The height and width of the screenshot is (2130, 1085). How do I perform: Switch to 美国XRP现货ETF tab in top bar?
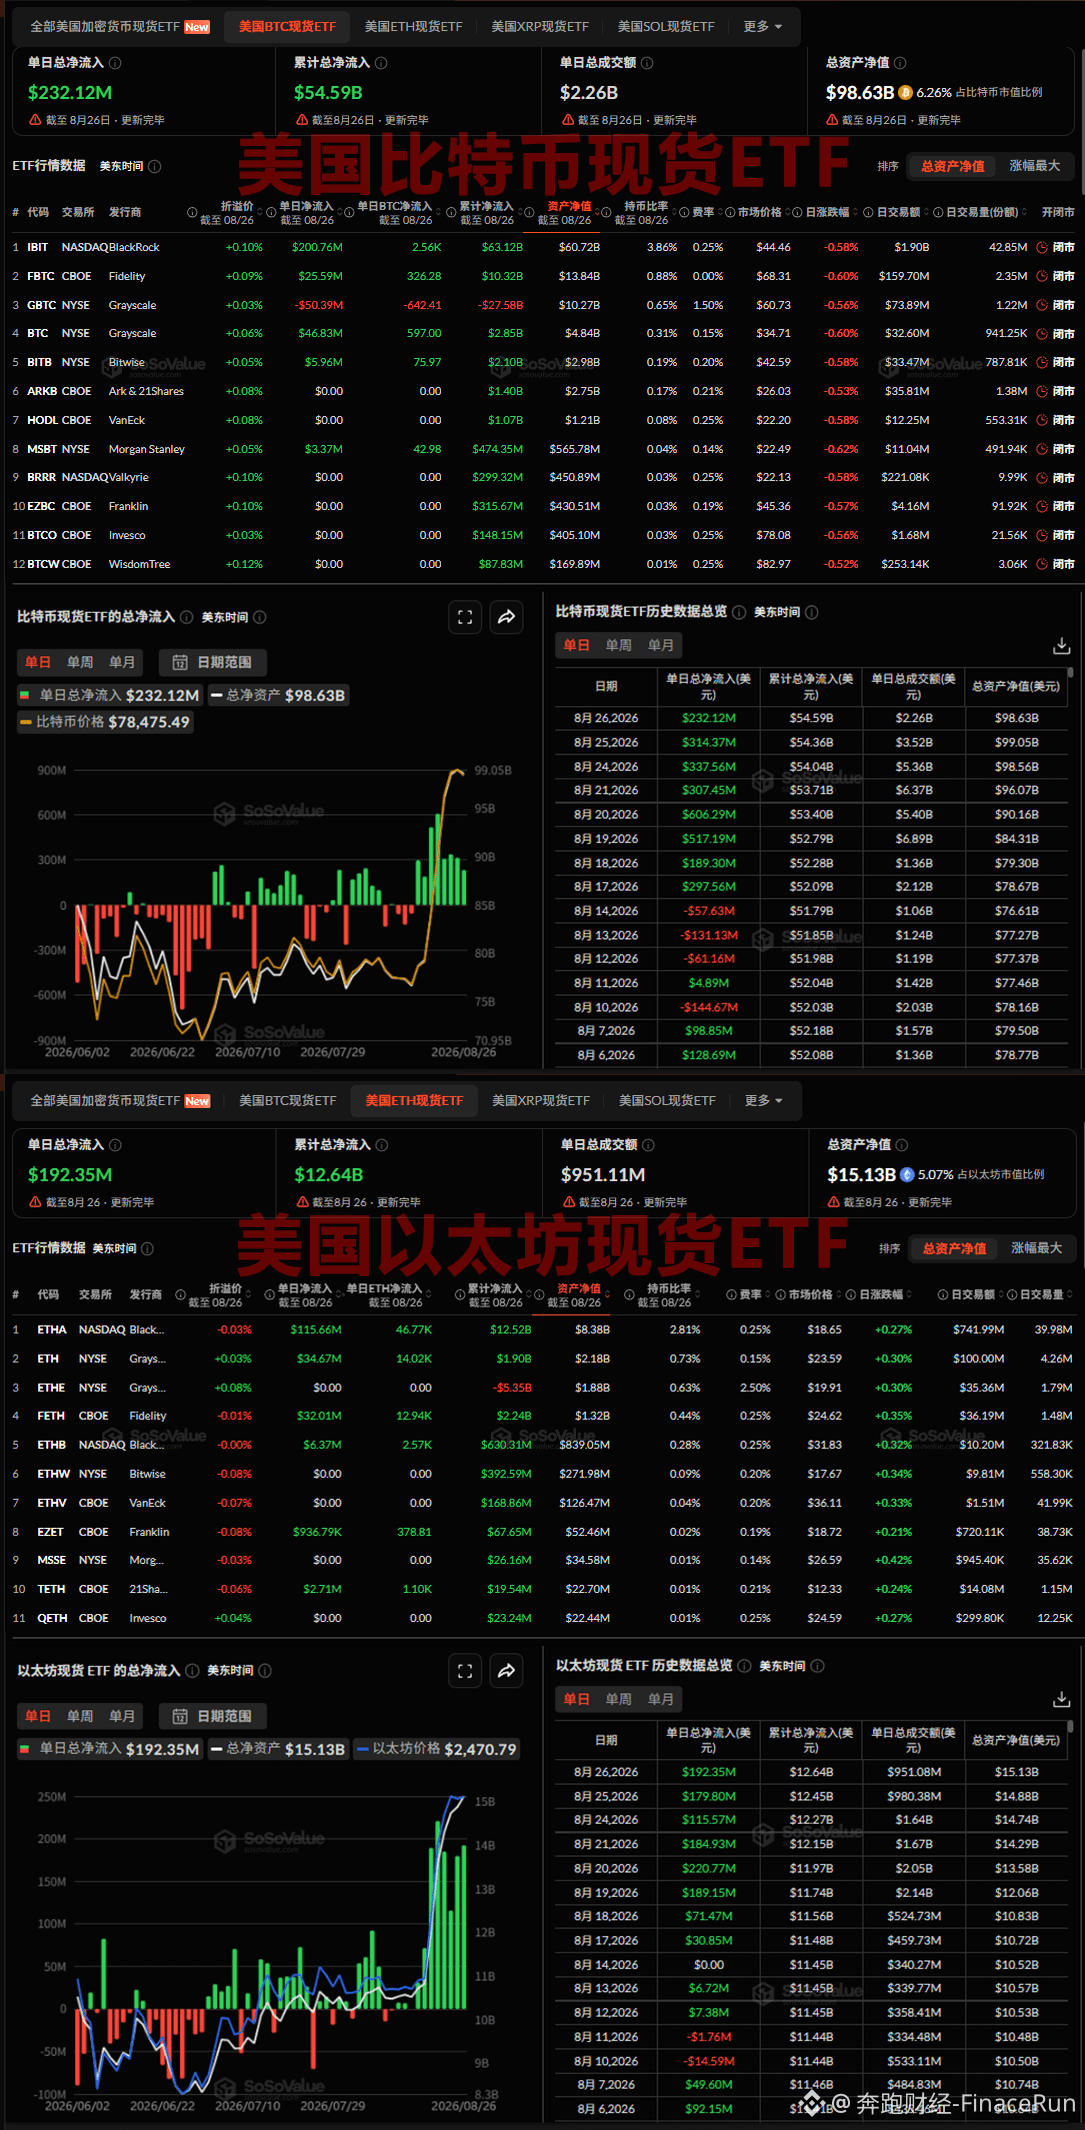[x=540, y=27]
